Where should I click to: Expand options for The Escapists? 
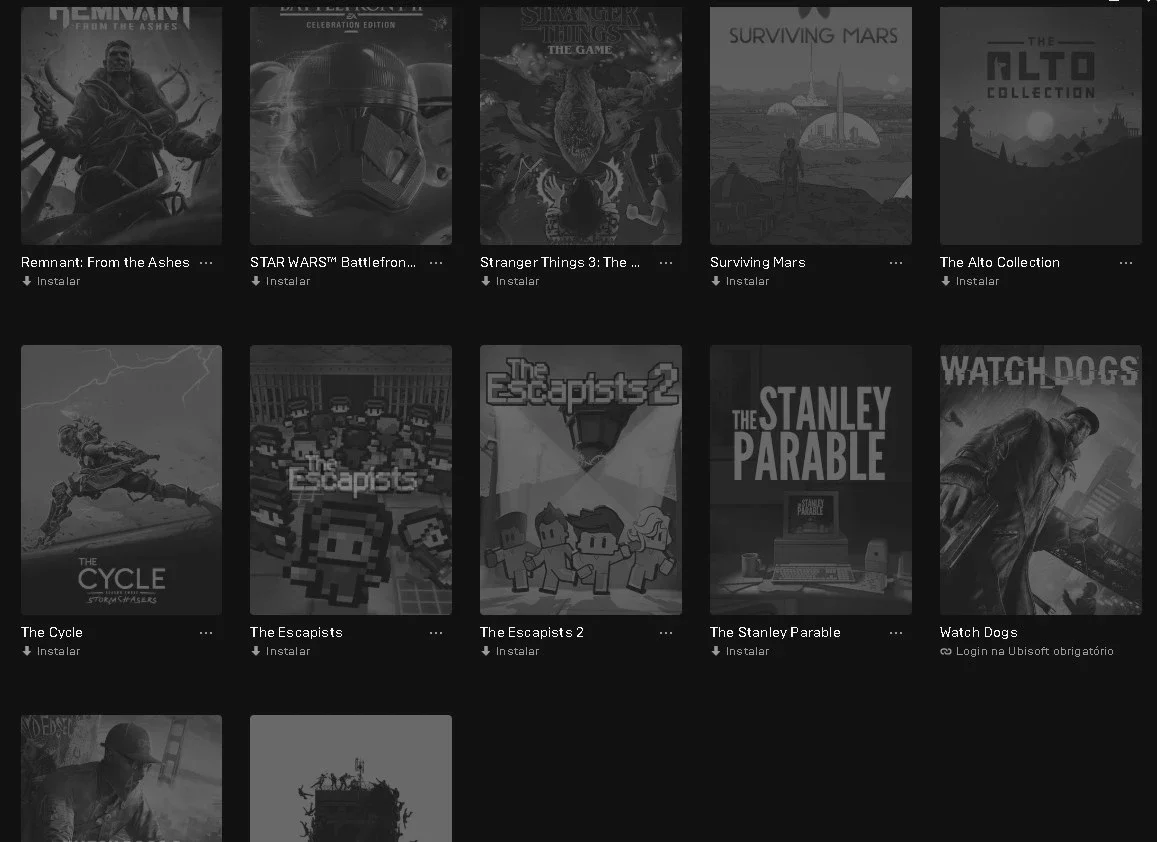(x=436, y=633)
